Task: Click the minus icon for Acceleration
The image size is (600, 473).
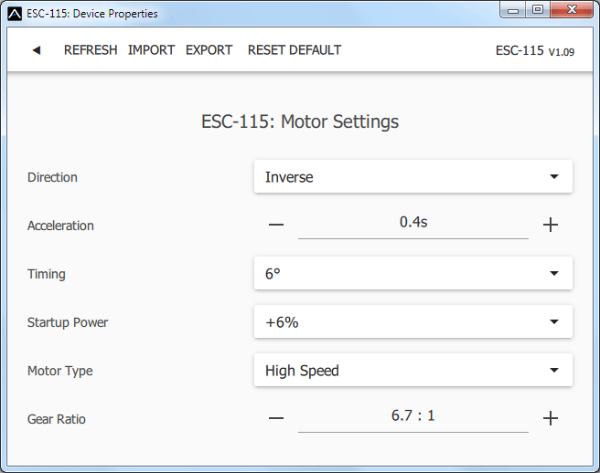Action: 276,225
